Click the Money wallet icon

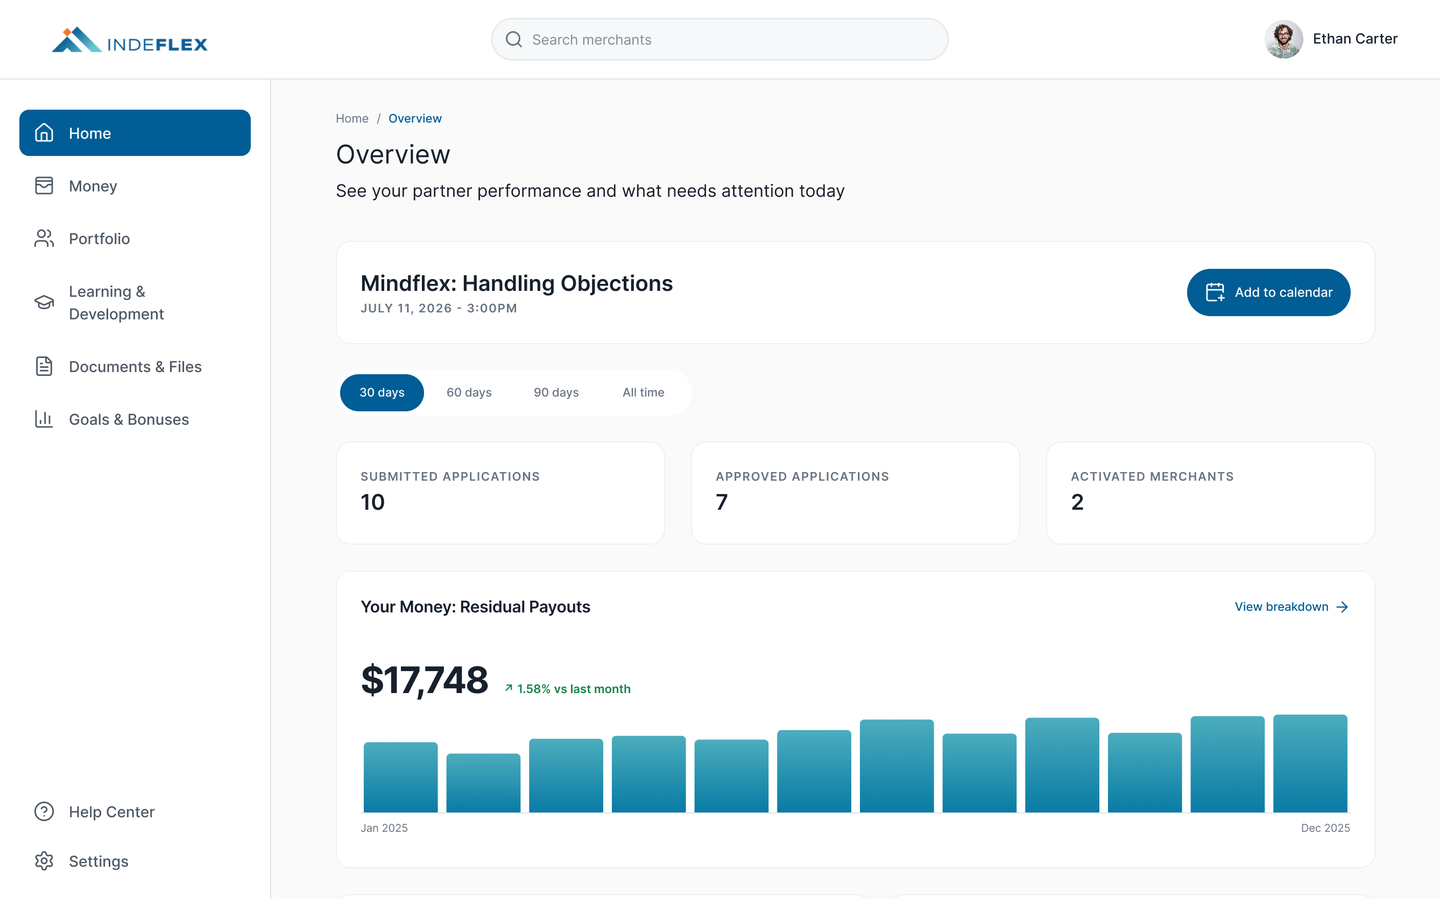[44, 186]
